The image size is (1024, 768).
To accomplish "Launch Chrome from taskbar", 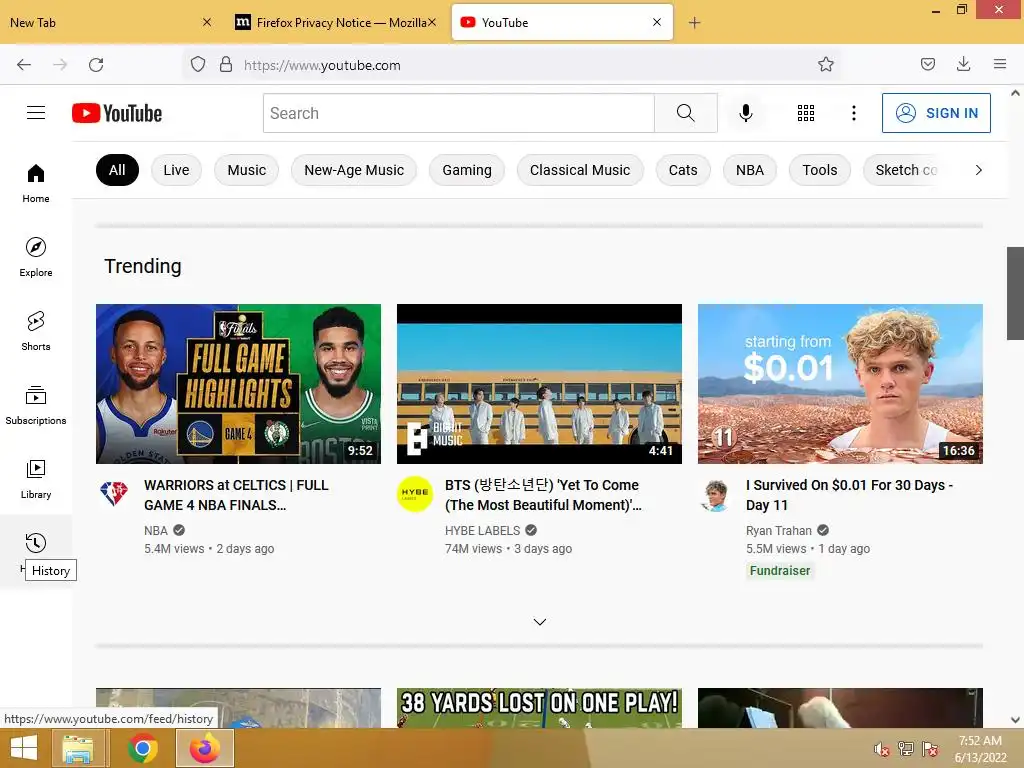I will coord(143,748).
